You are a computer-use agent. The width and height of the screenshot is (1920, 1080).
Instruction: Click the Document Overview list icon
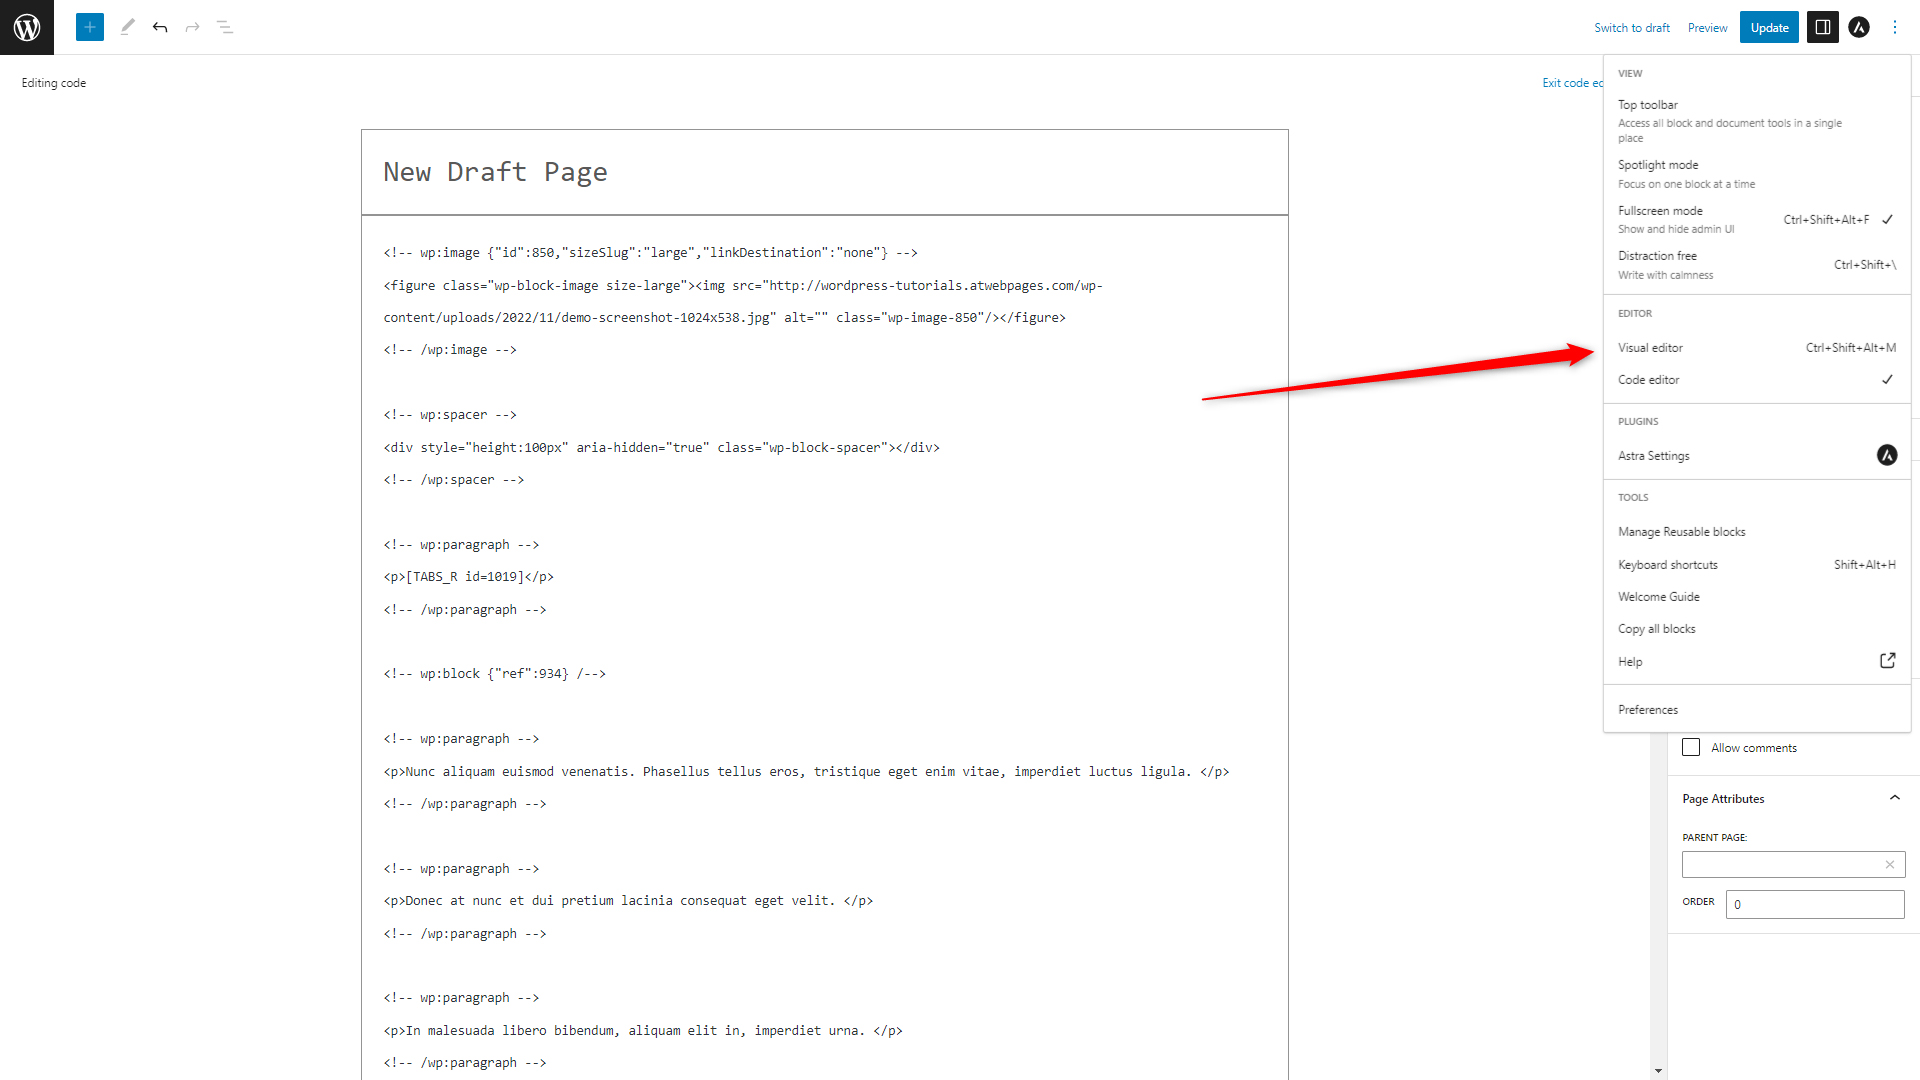pos(224,26)
